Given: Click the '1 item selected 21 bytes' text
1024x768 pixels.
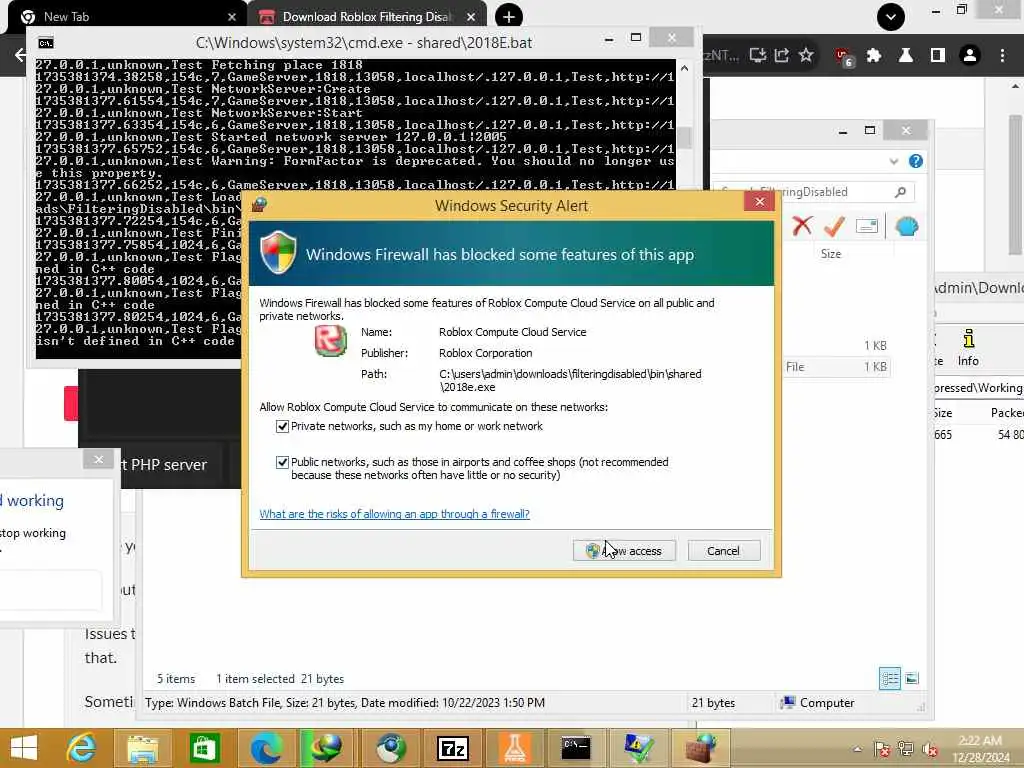Looking at the screenshot, I should pos(280,679).
